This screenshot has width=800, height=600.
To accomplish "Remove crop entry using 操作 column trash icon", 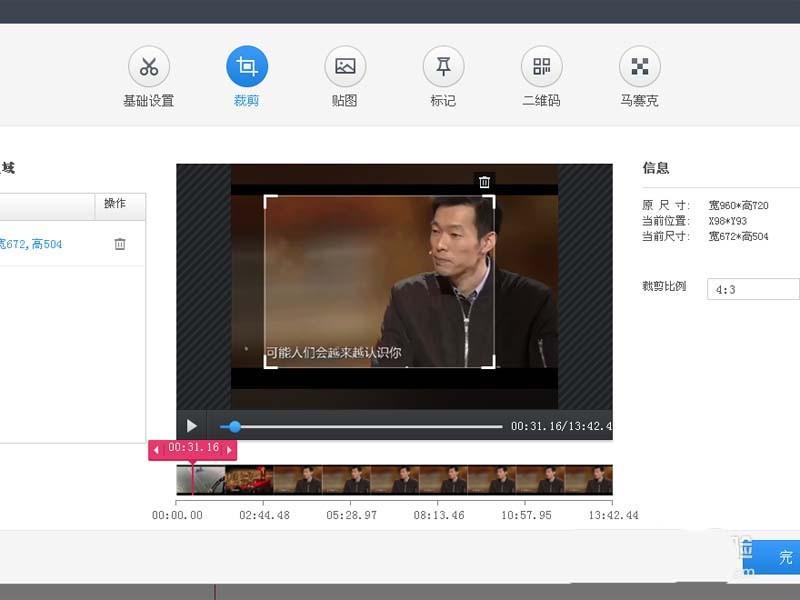I will click(x=118, y=241).
